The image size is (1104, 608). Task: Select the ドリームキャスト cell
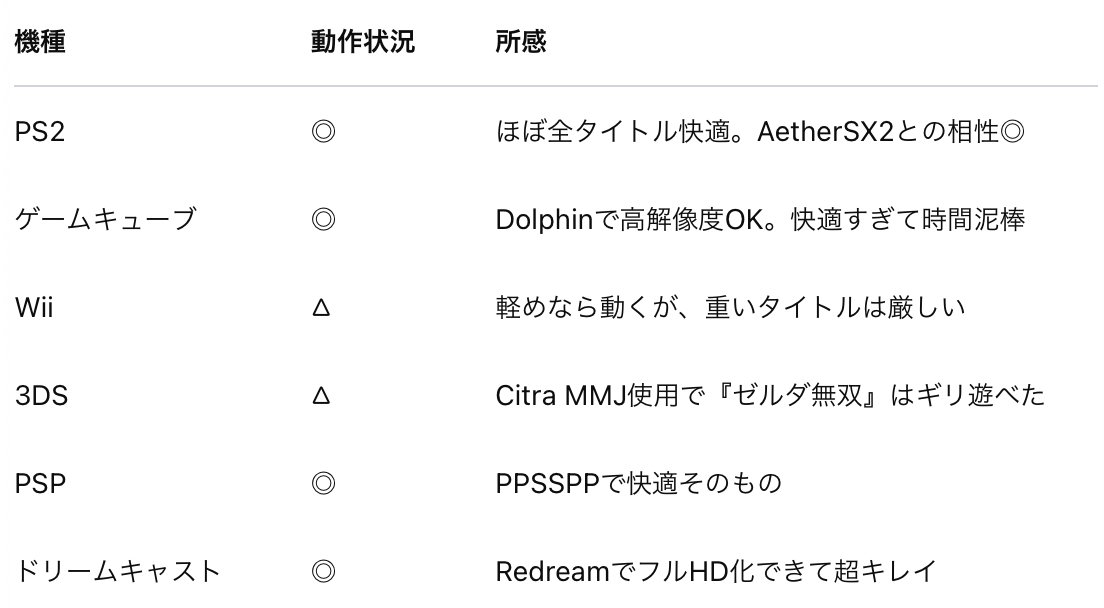click(118, 571)
